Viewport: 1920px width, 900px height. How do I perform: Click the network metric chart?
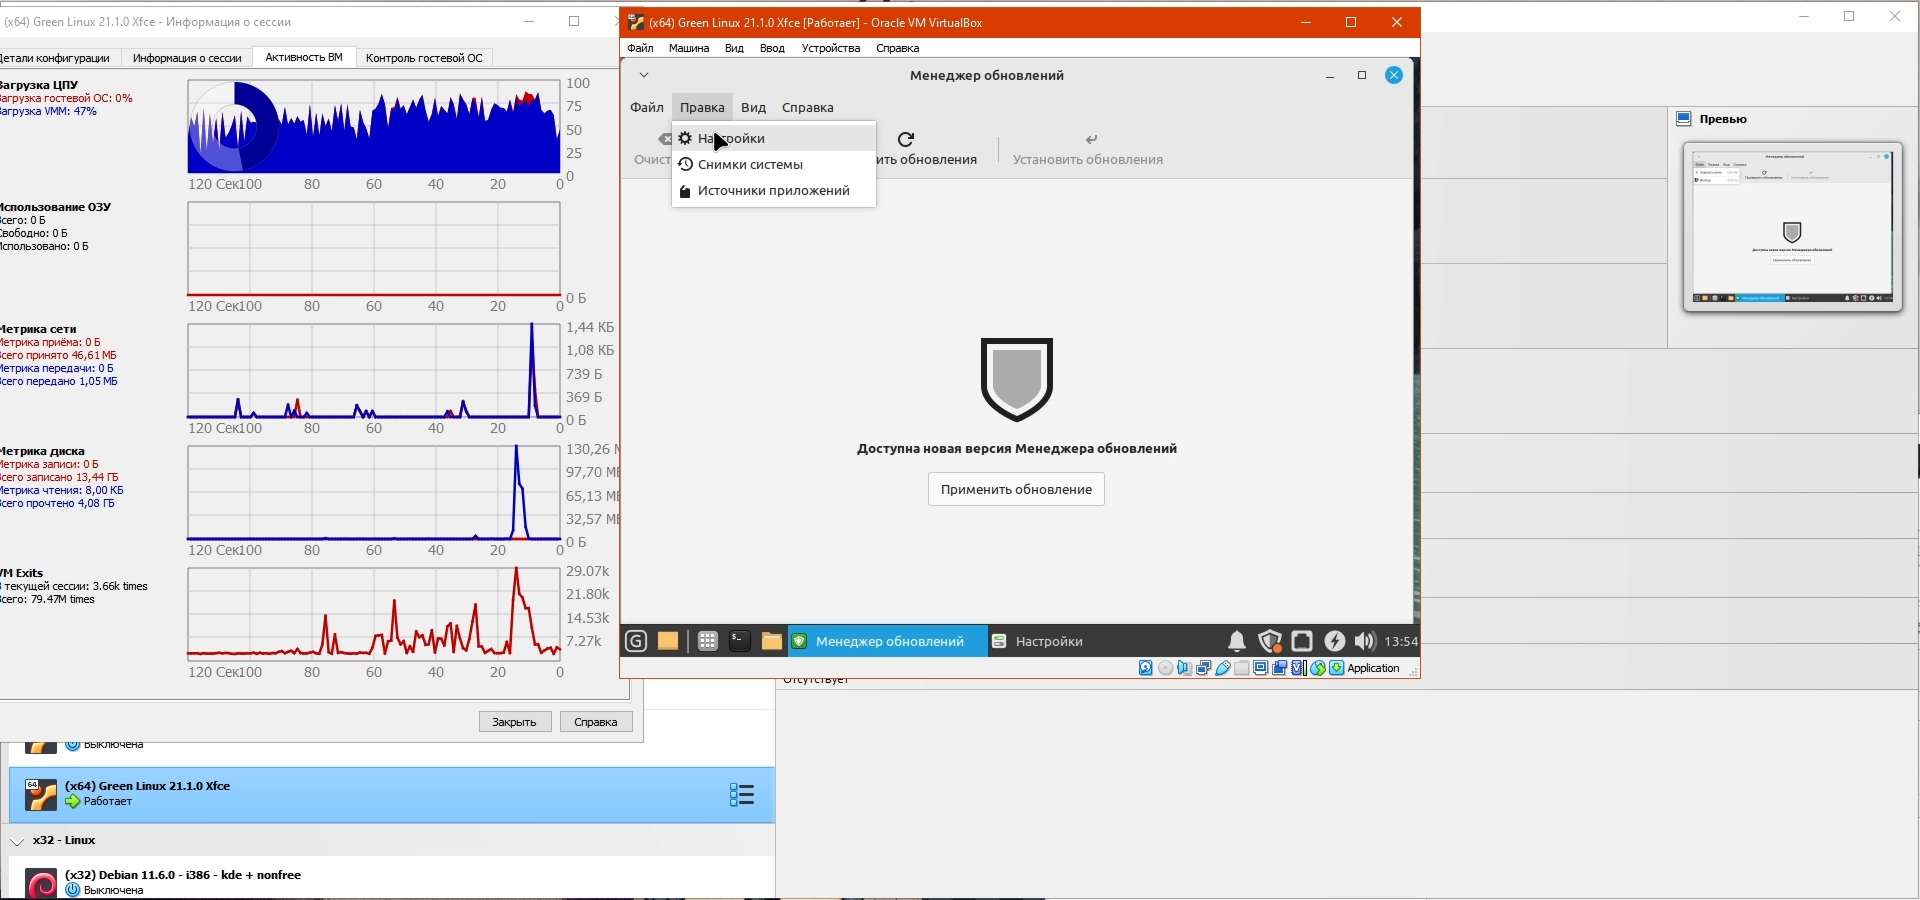pyautogui.click(x=374, y=371)
